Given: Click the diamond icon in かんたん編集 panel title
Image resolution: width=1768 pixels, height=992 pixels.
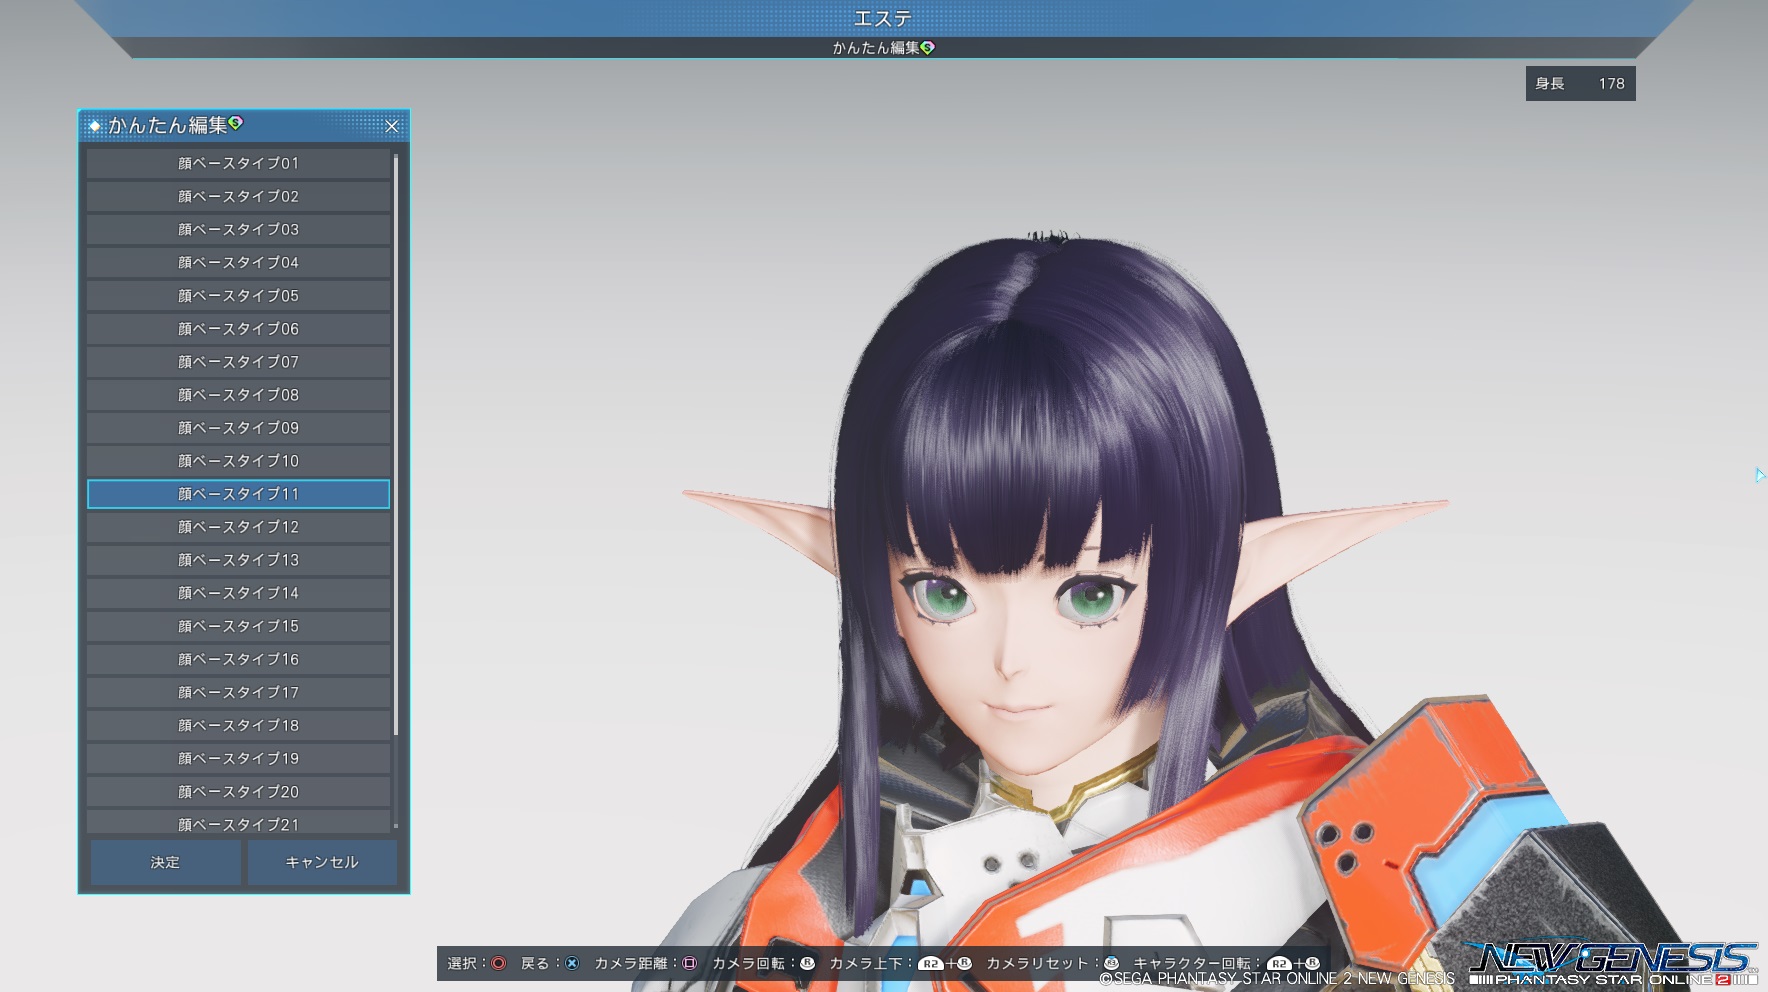Looking at the screenshot, I should tap(95, 126).
